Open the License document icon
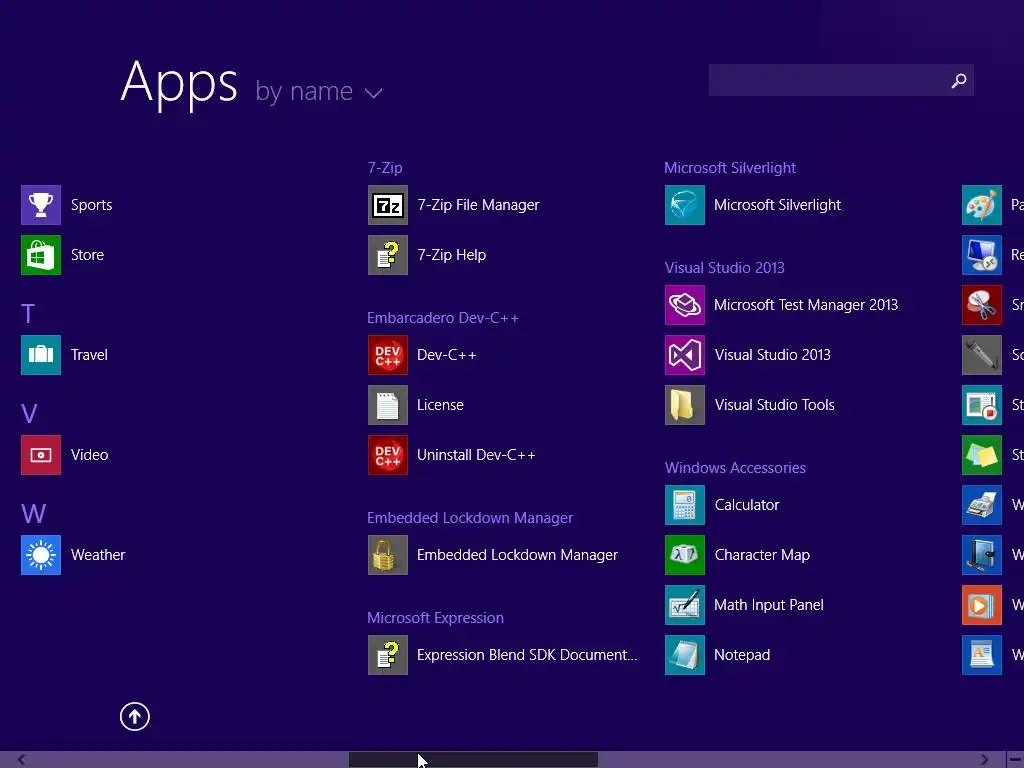 387,405
